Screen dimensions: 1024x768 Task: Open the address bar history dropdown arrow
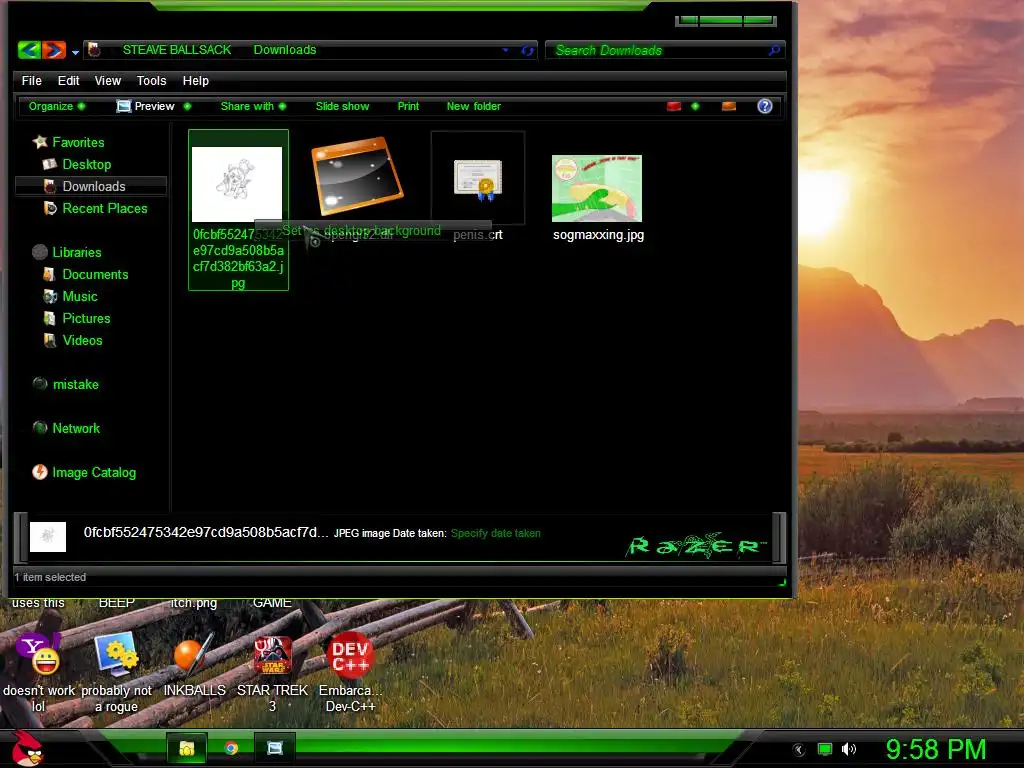(x=505, y=50)
